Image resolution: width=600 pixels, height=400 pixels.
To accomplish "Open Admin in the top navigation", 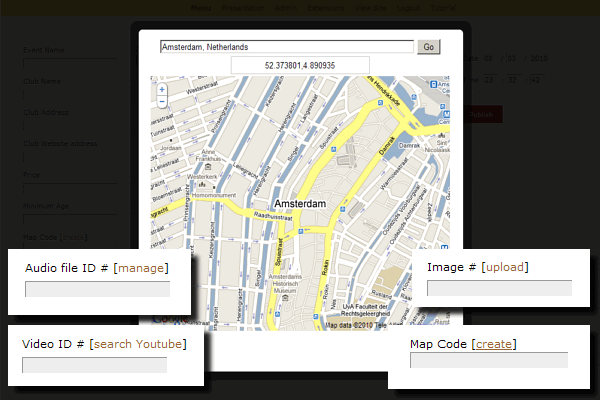I will (286, 8).
